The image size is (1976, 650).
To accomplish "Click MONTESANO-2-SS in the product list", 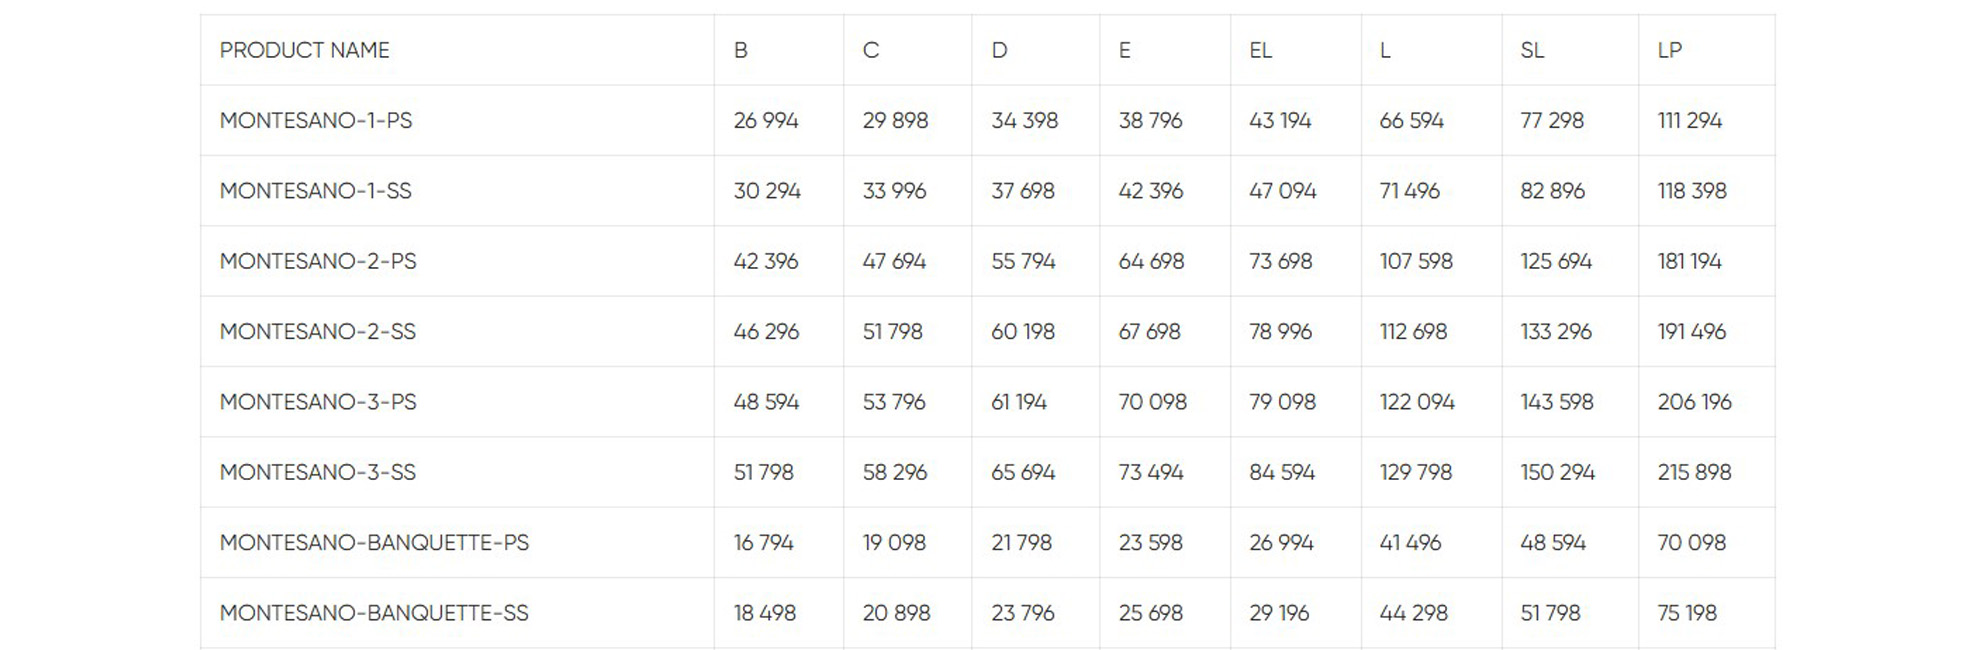I will (318, 332).
